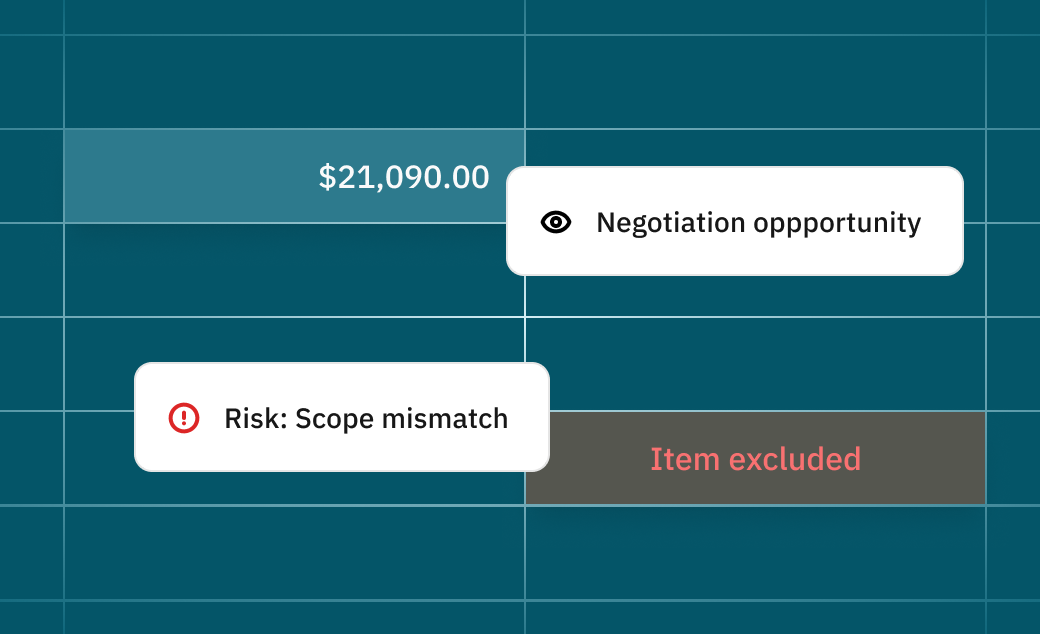Select the gray Item excluded cell
Screen dimensions: 1040x634
pyautogui.click(x=755, y=458)
